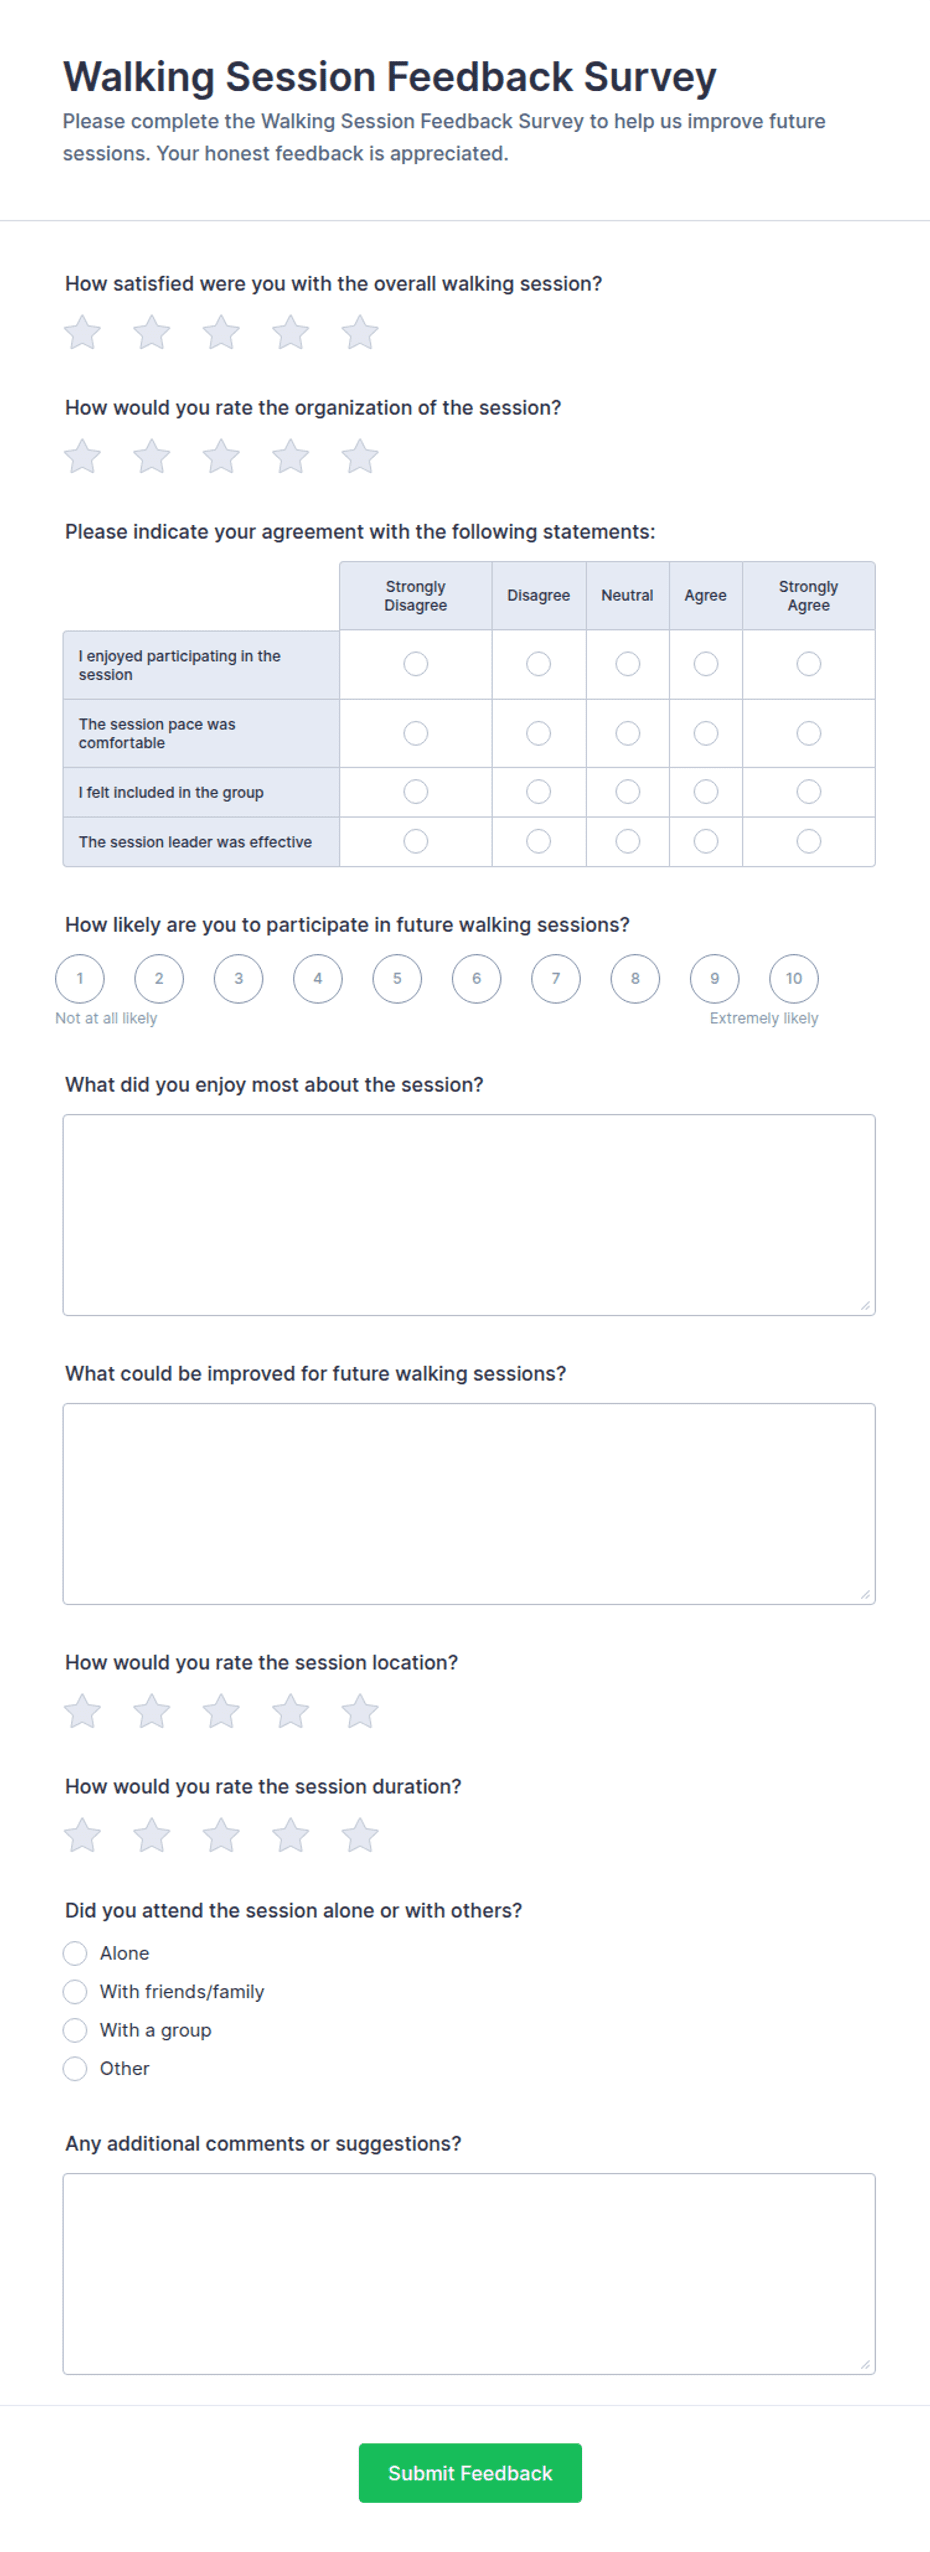Choose likelihood score 10 for future sessions
The height and width of the screenshot is (2552, 930).
(793, 978)
